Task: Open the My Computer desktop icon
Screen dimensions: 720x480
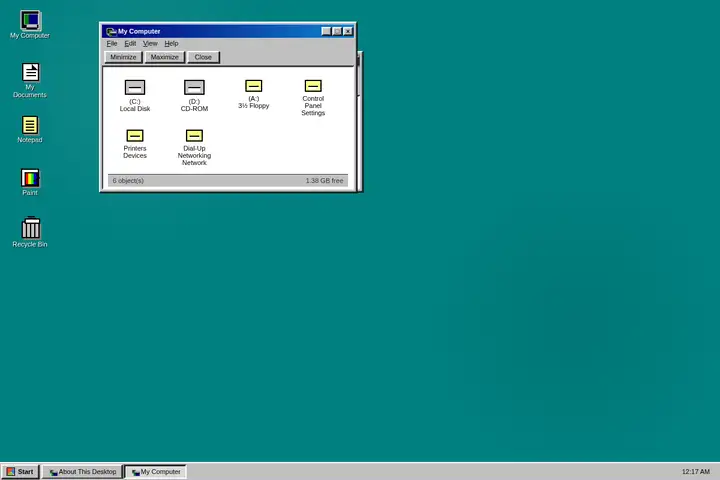Action: click(30, 24)
